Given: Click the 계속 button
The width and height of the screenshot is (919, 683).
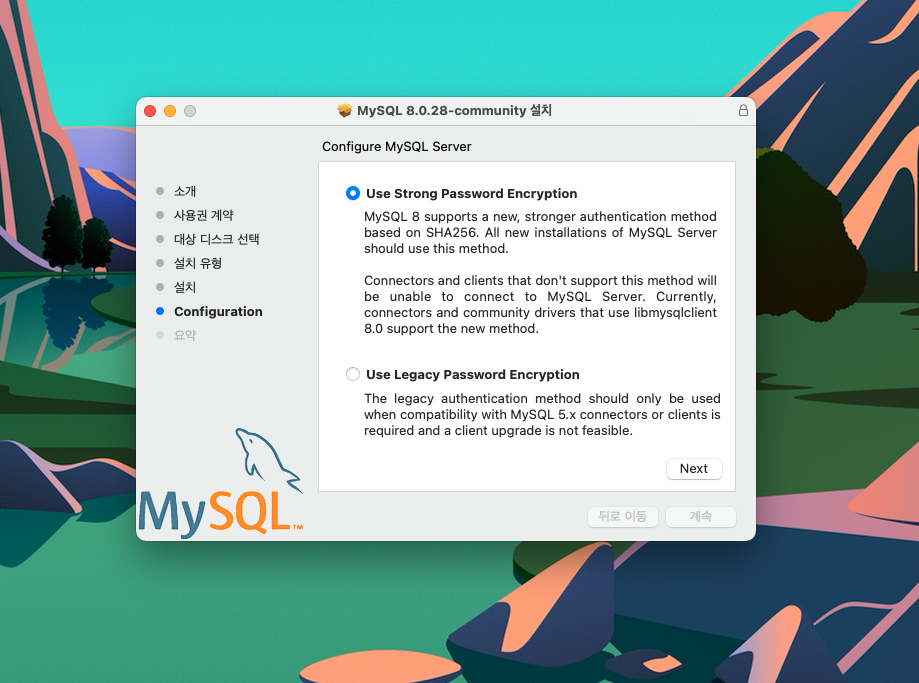Looking at the screenshot, I should [x=700, y=517].
